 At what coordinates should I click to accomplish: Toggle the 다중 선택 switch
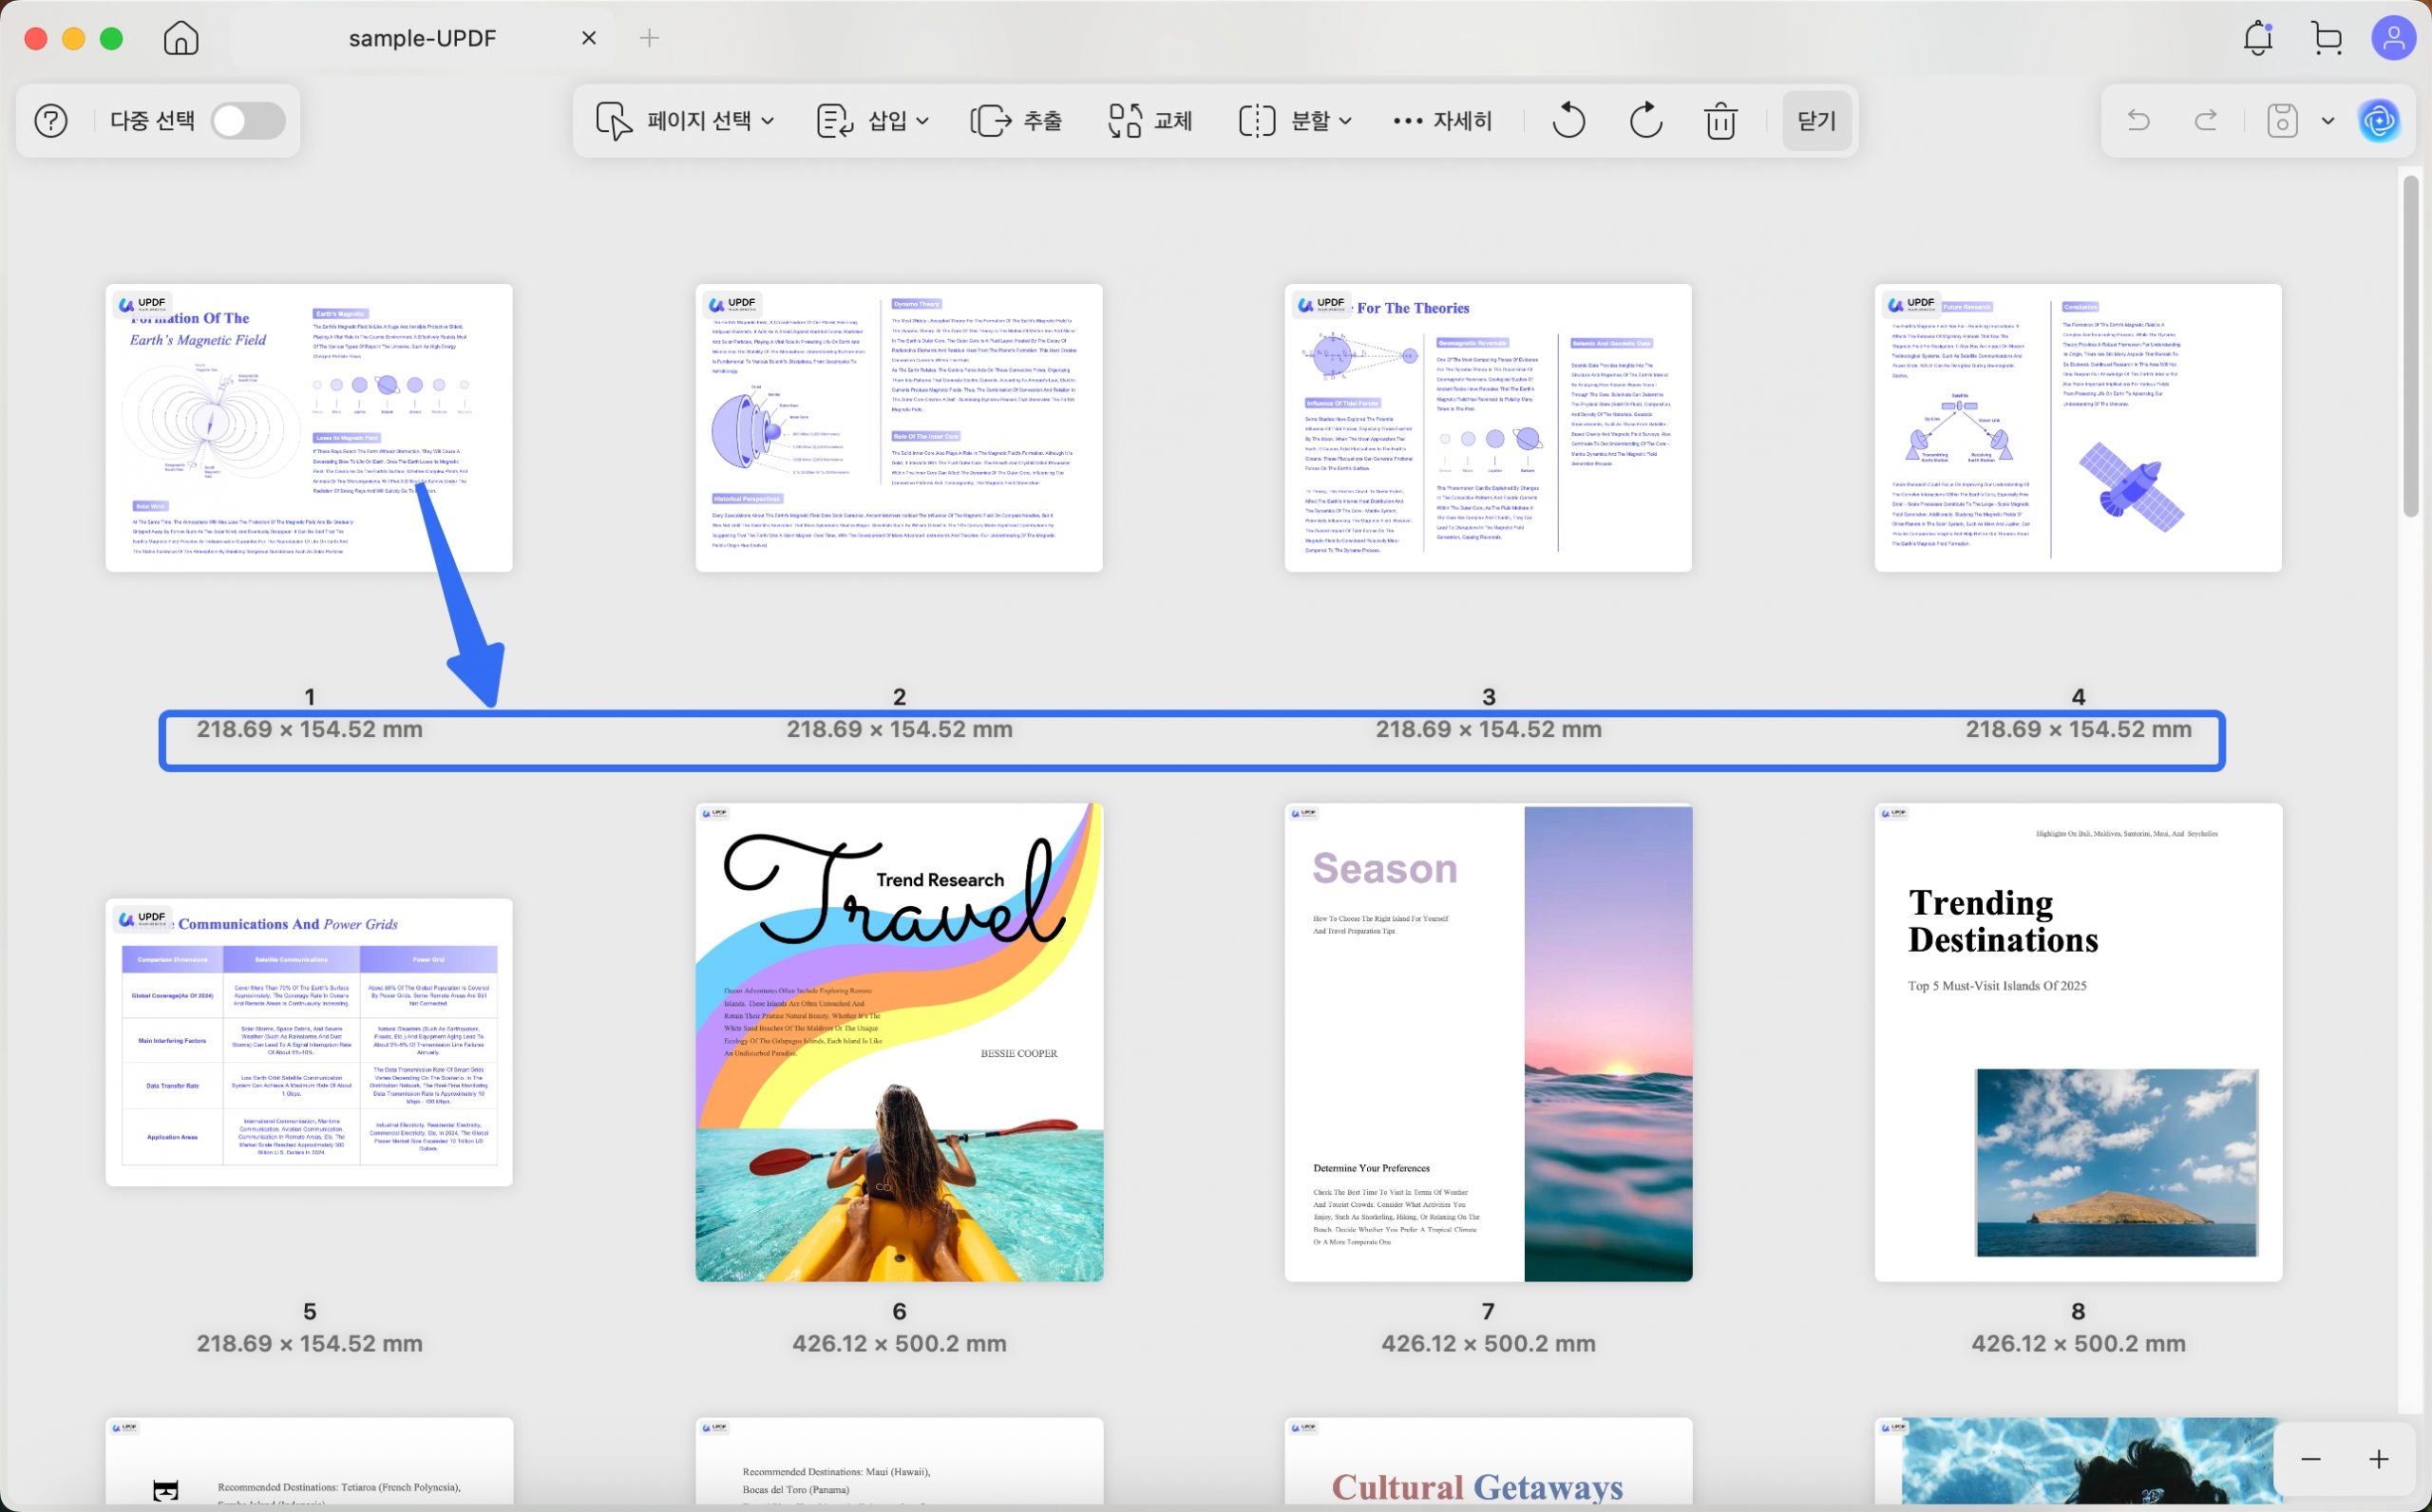tap(247, 121)
